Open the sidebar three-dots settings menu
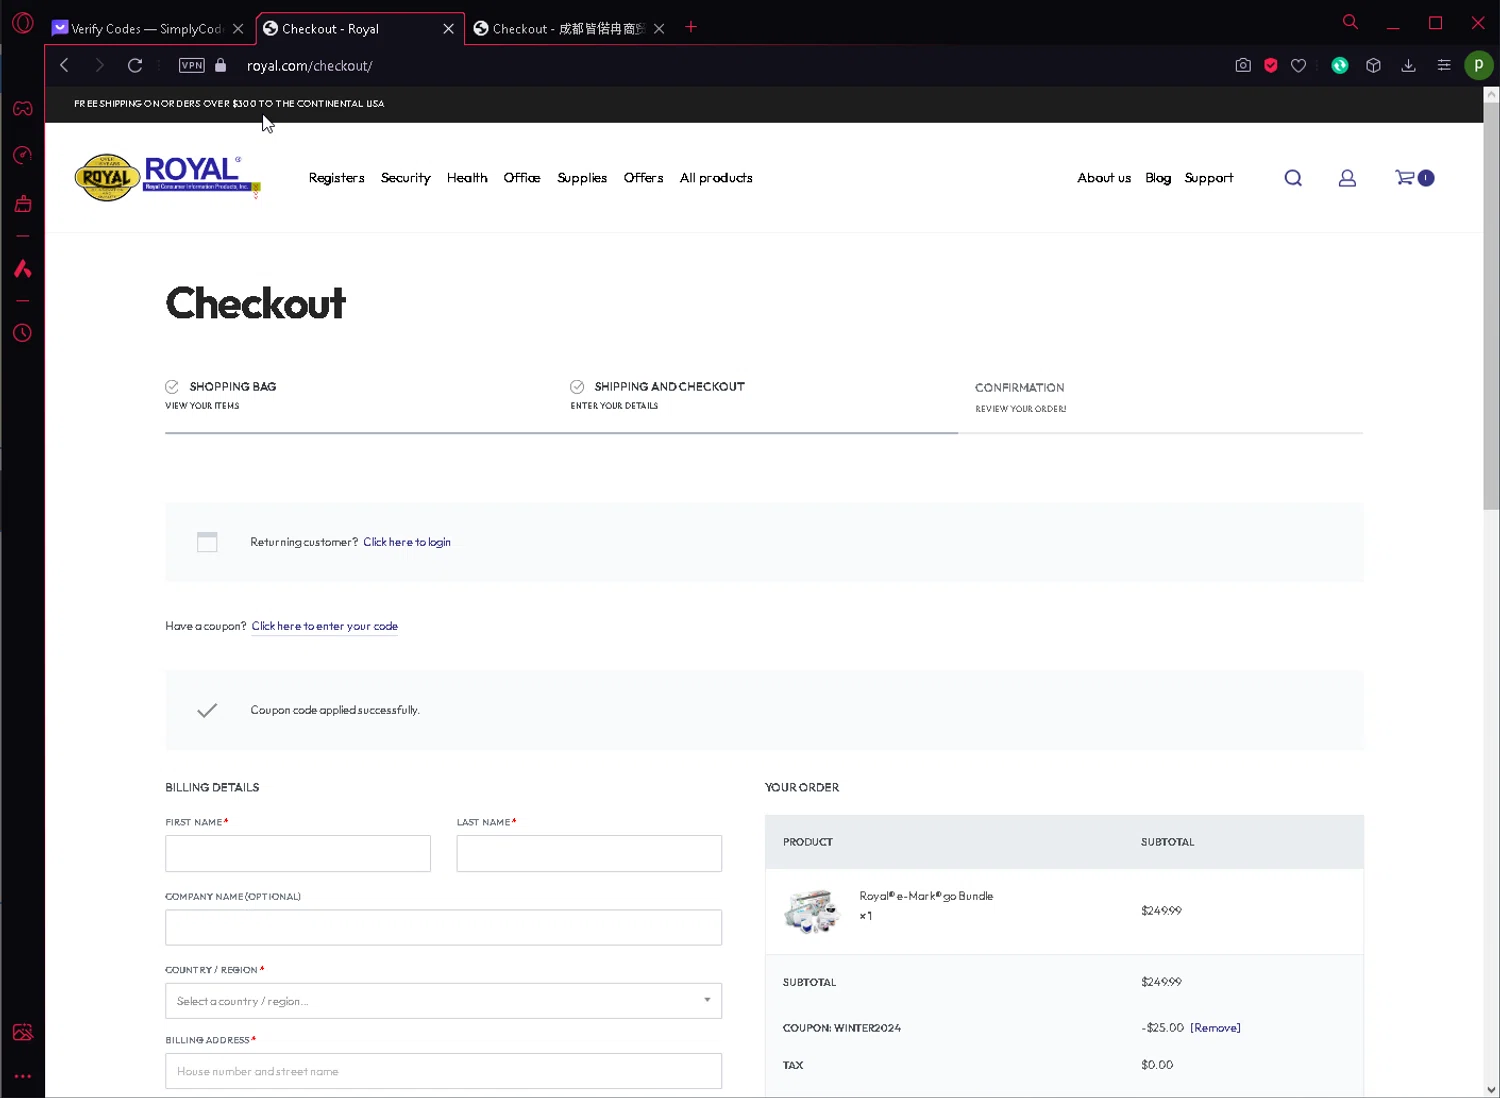Image resolution: width=1500 pixels, height=1098 pixels. (x=22, y=1076)
